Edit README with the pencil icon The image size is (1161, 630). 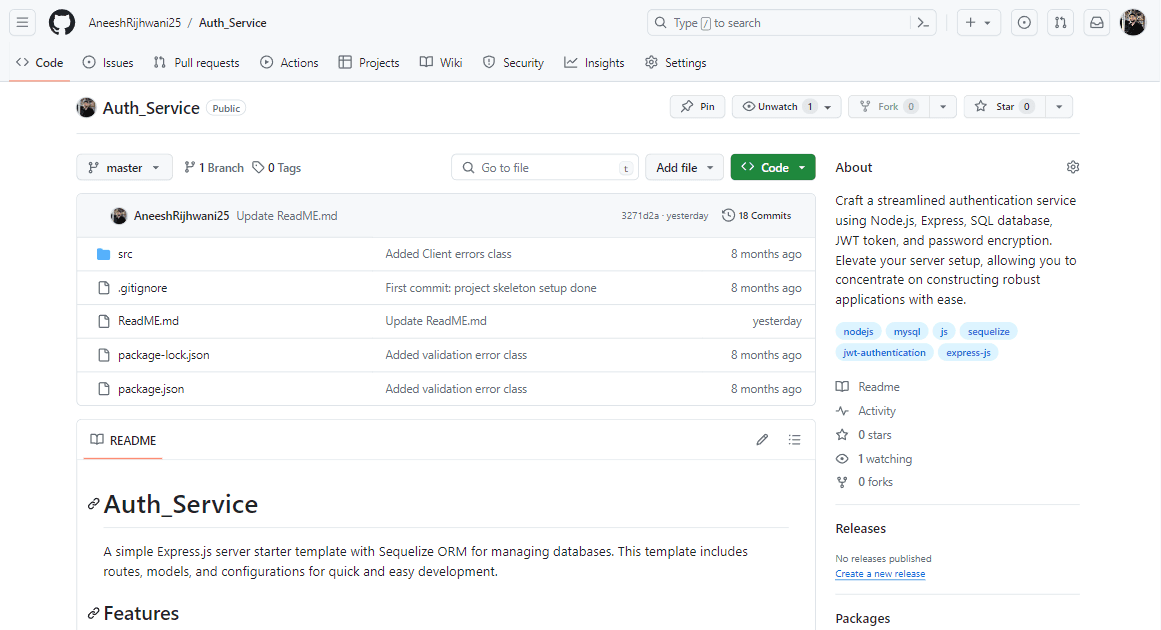click(x=762, y=440)
